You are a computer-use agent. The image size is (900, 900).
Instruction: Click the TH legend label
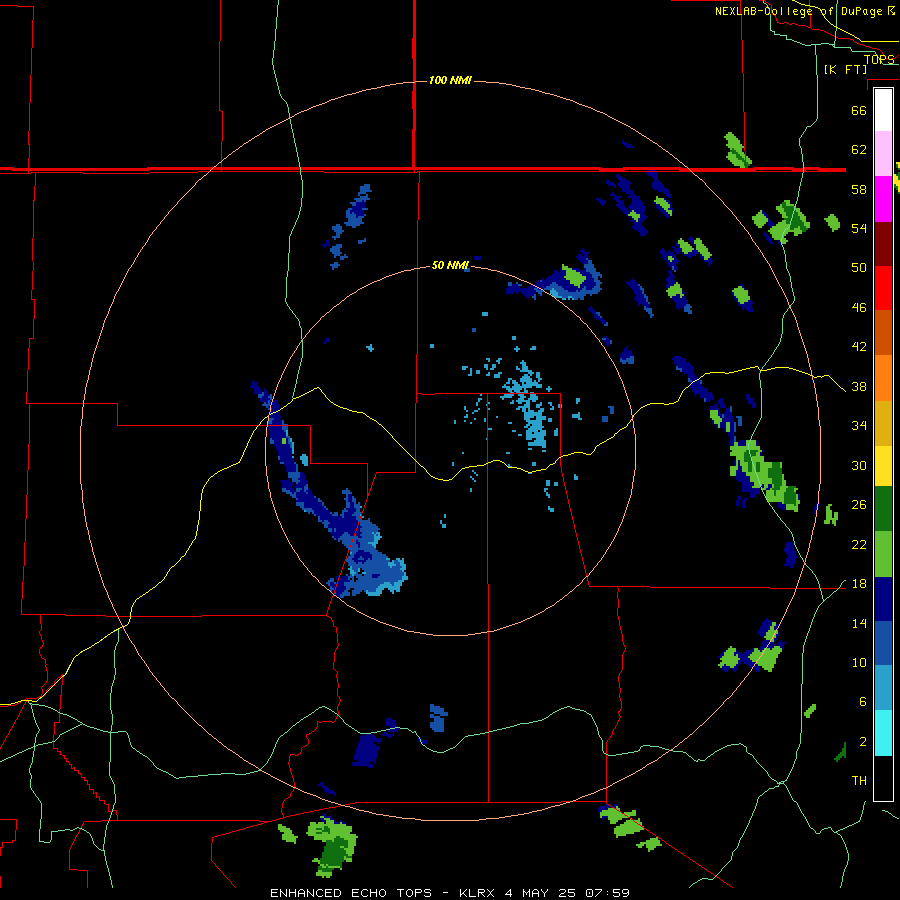(x=859, y=780)
